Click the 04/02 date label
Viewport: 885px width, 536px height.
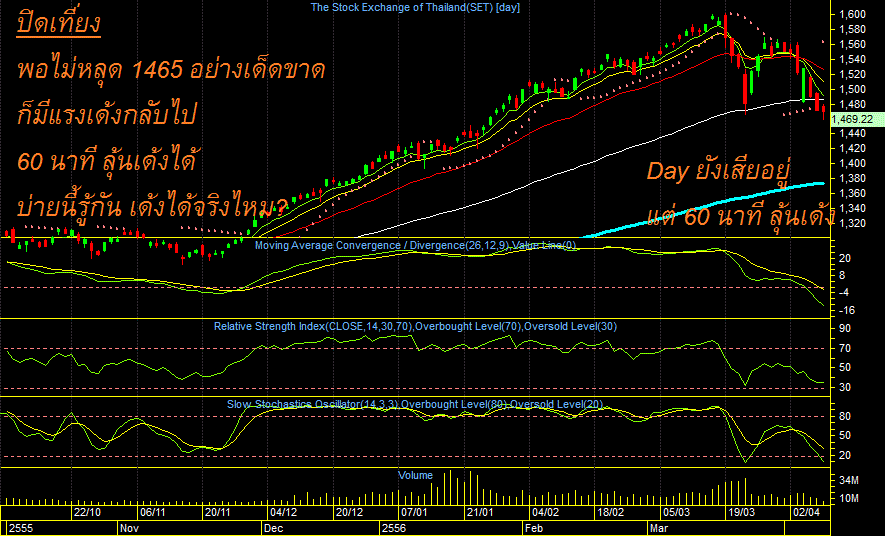point(545,512)
